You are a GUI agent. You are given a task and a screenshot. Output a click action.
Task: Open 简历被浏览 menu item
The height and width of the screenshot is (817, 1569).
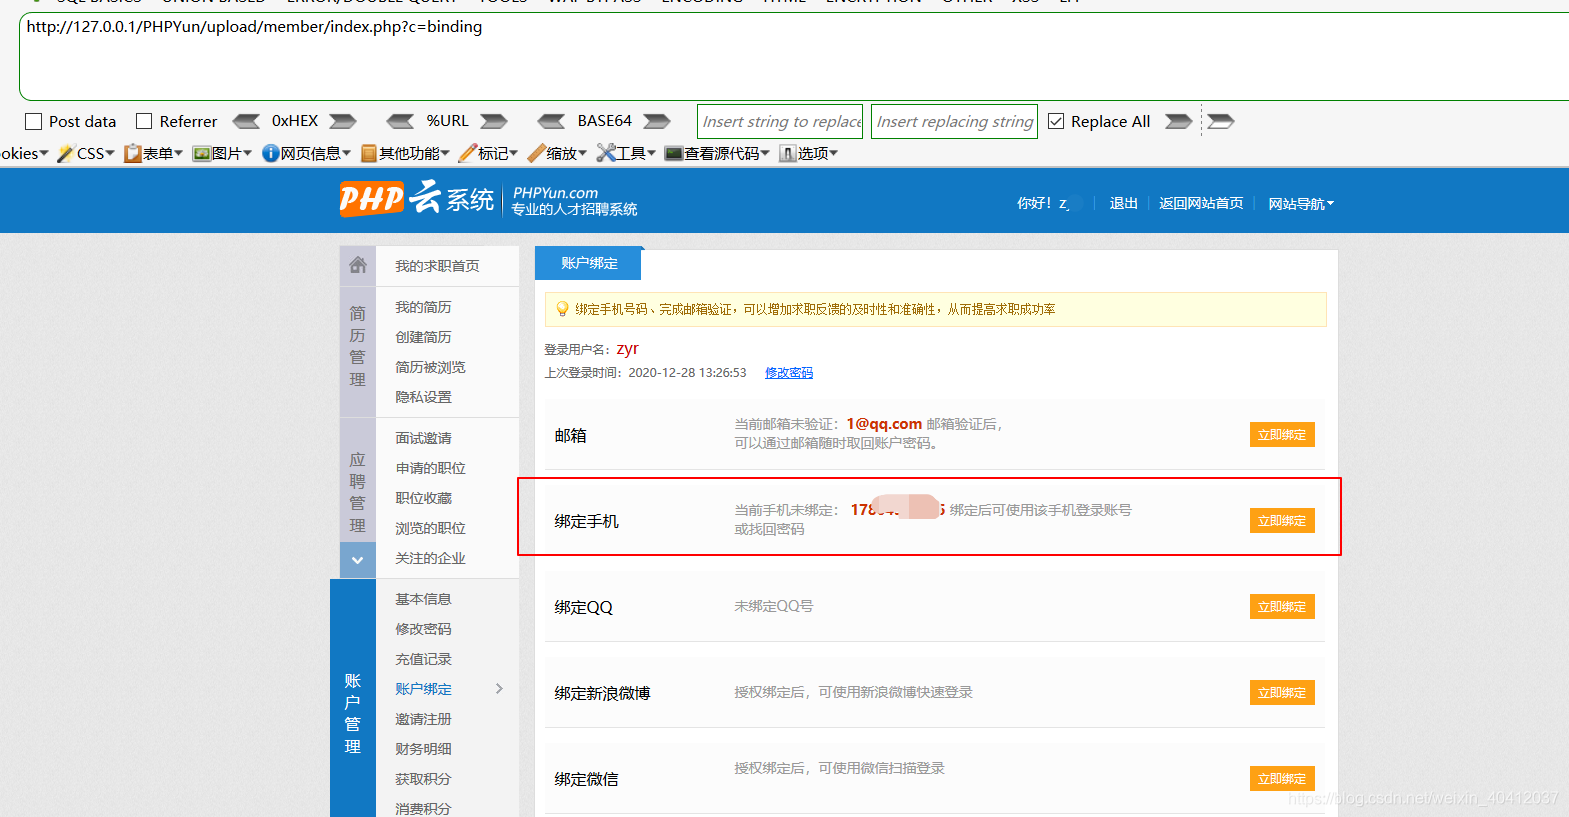click(430, 367)
